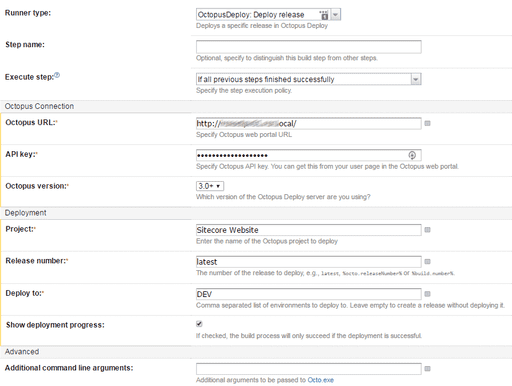Click into the Step name field
The width and height of the screenshot is (512, 386).
tap(309, 47)
